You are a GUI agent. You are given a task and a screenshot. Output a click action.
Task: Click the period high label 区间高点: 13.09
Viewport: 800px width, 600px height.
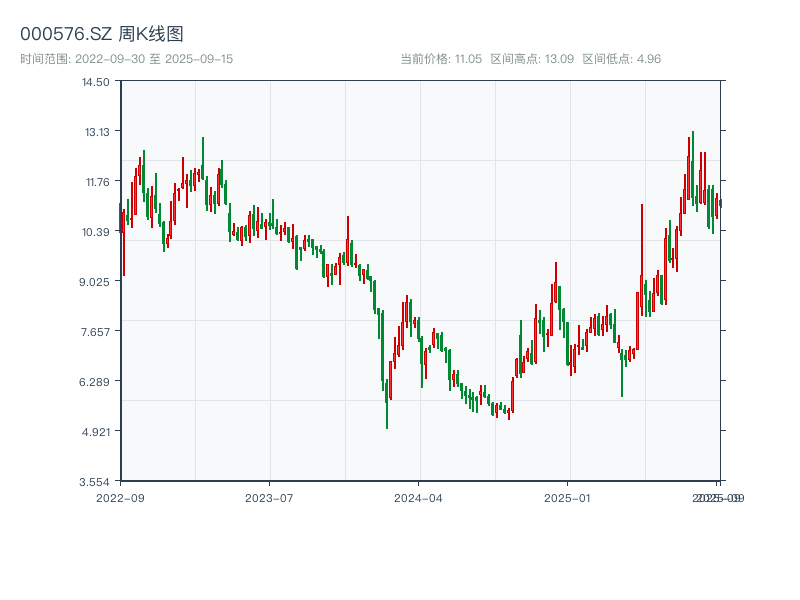[532, 59]
